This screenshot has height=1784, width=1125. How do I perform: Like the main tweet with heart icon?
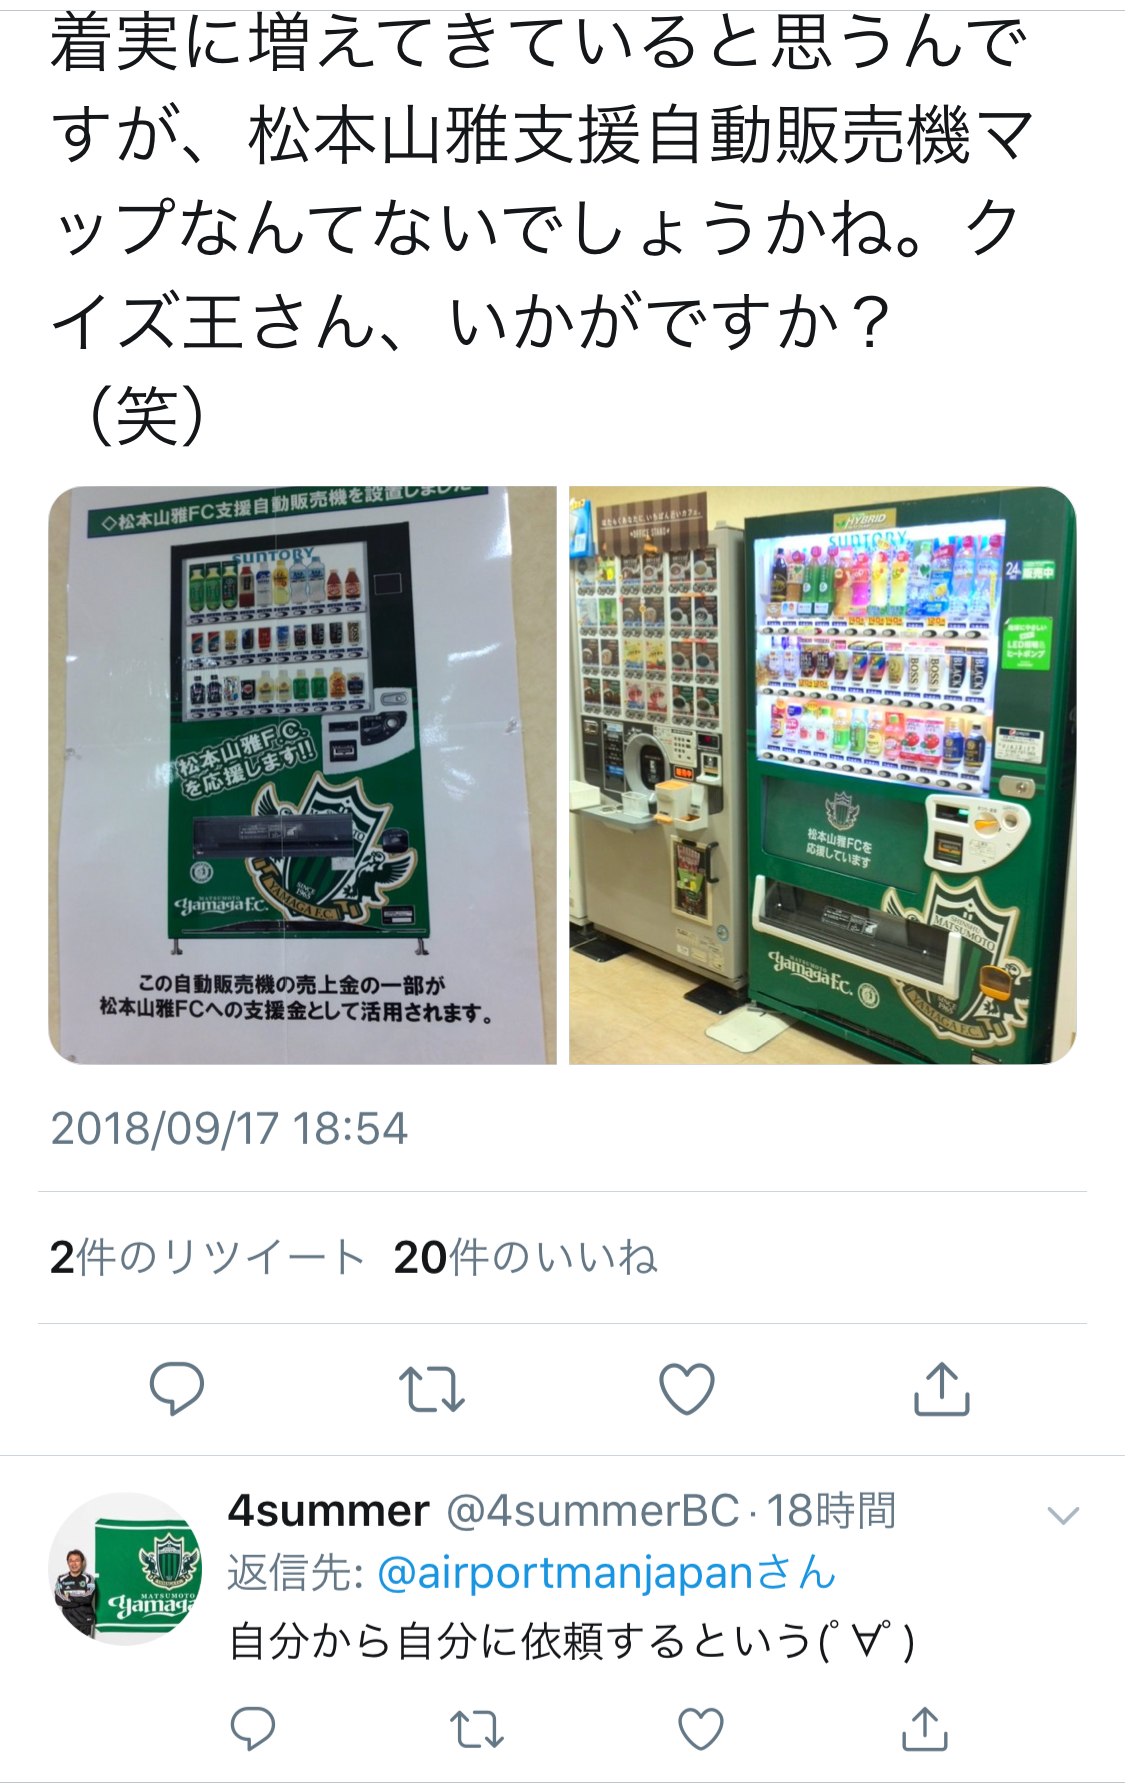(x=687, y=1388)
